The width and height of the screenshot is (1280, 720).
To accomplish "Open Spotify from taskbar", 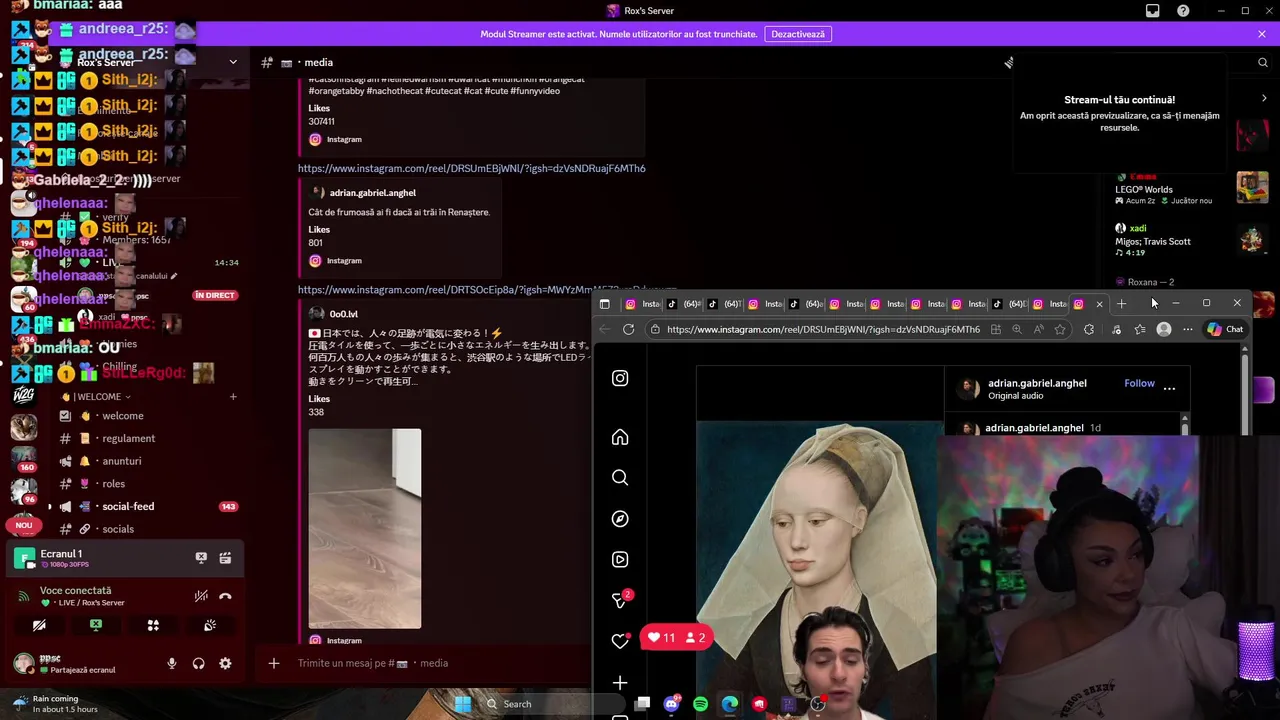I will (x=700, y=704).
